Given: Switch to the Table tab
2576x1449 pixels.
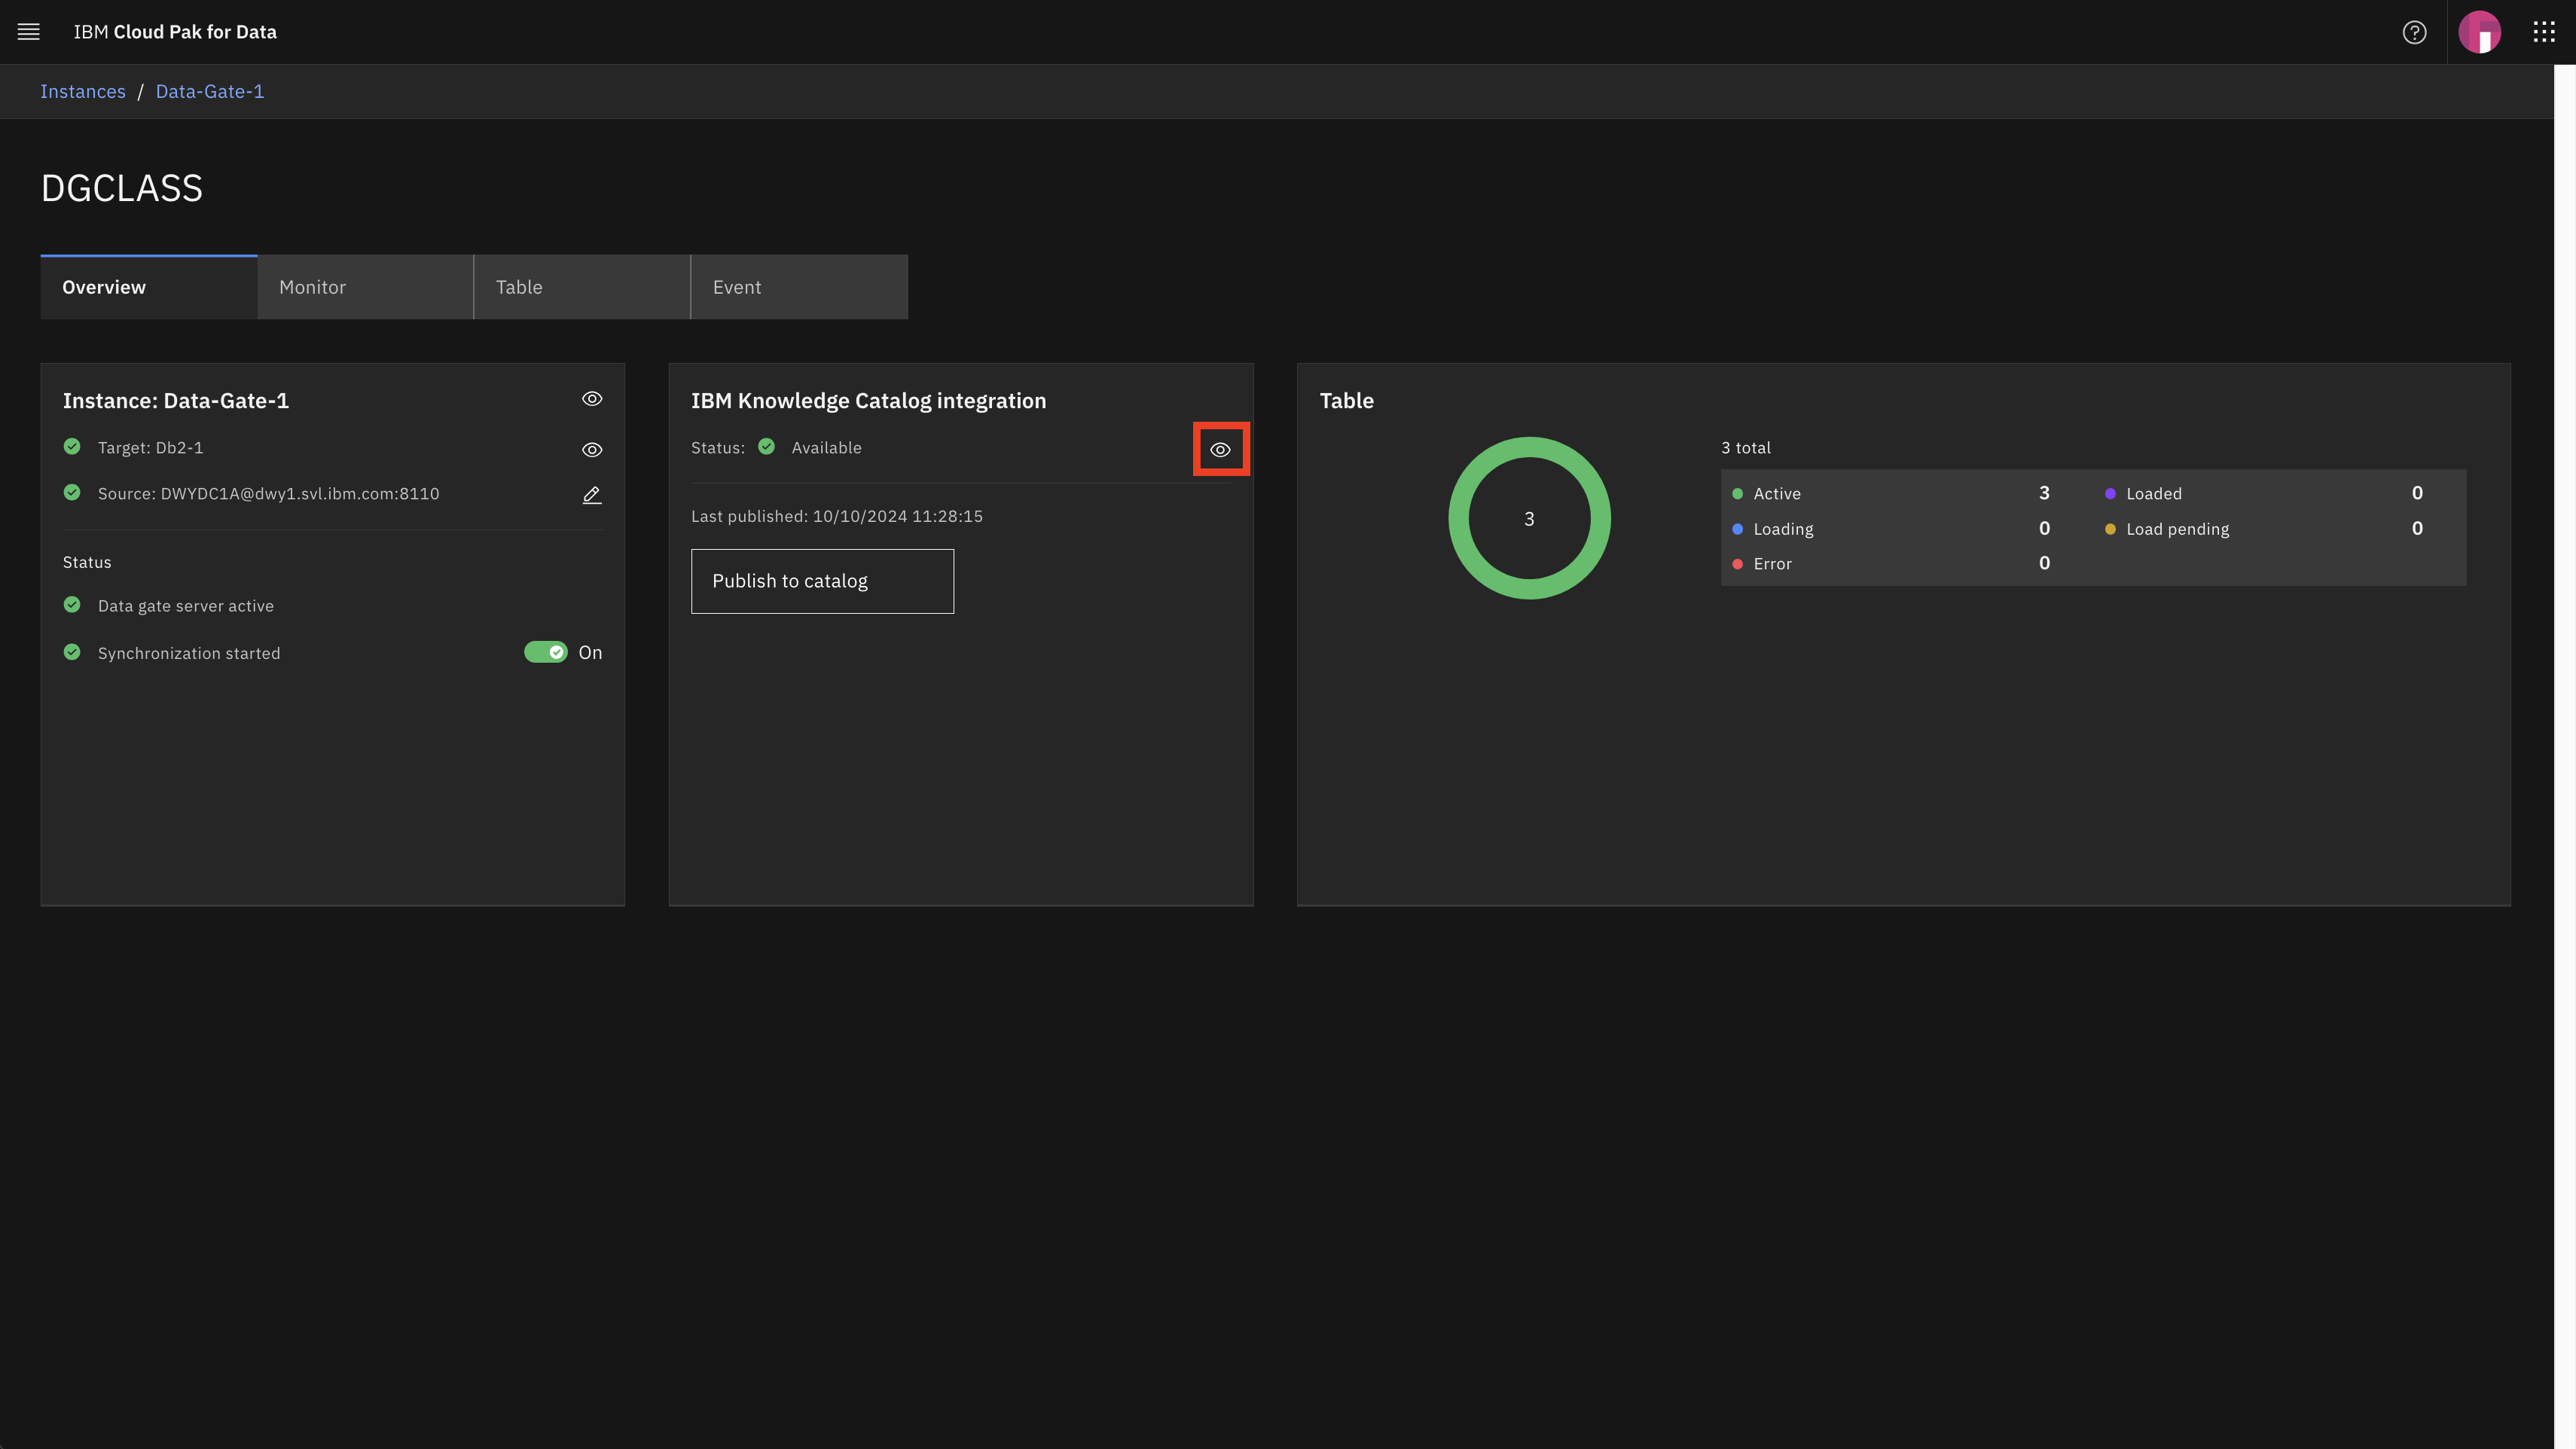Looking at the screenshot, I should pos(582,287).
